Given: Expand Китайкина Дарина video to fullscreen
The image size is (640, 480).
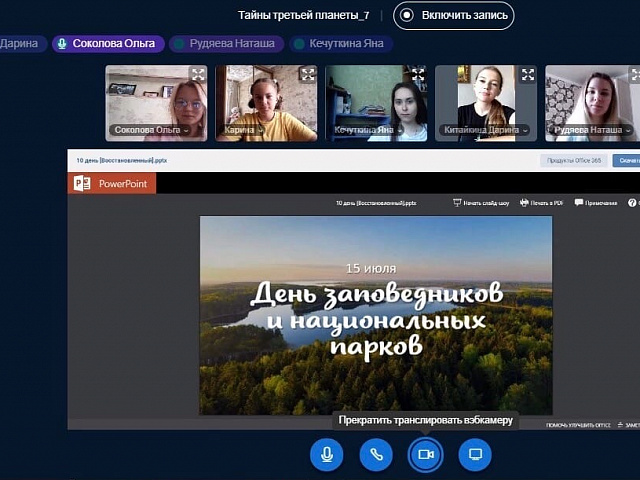Looking at the screenshot, I should (528, 74).
